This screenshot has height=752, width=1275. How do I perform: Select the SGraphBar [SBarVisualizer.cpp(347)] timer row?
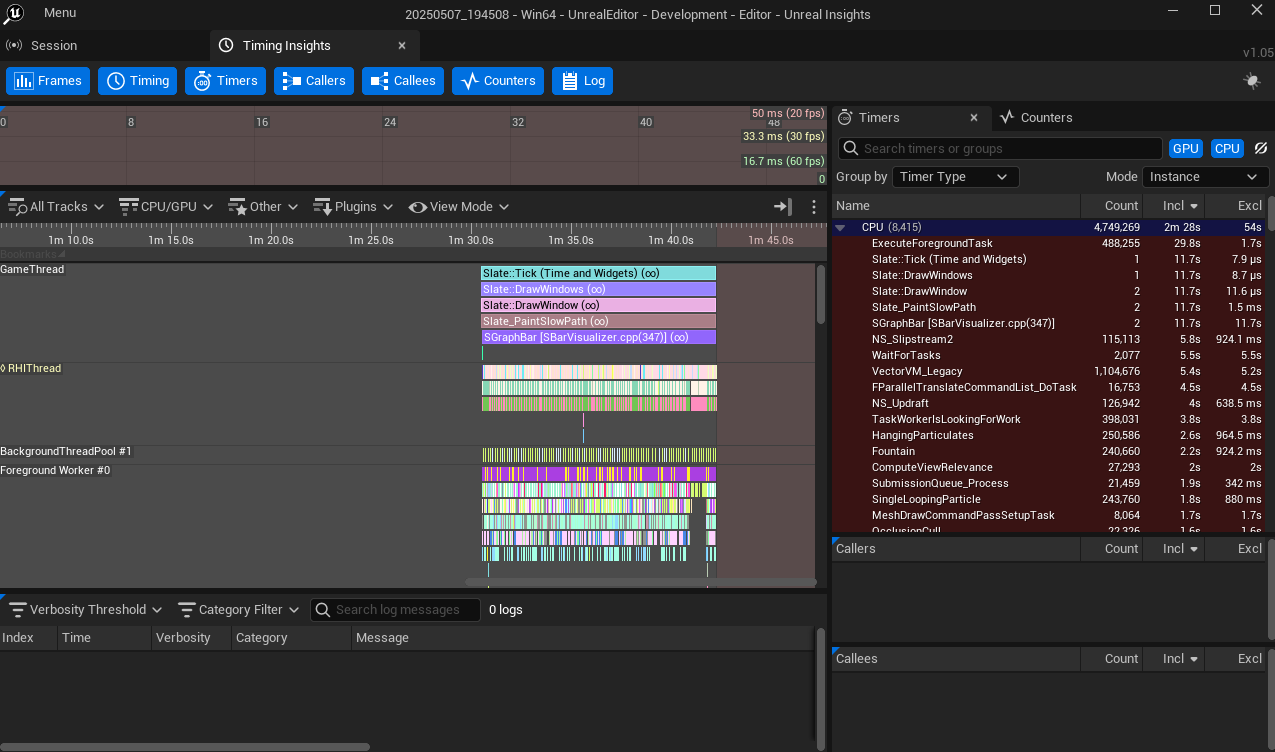pyautogui.click(x=1049, y=323)
